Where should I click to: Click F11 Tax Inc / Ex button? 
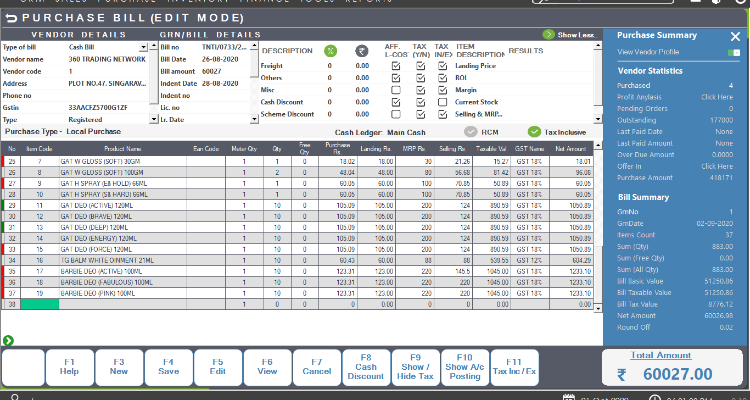click(514, 367)
